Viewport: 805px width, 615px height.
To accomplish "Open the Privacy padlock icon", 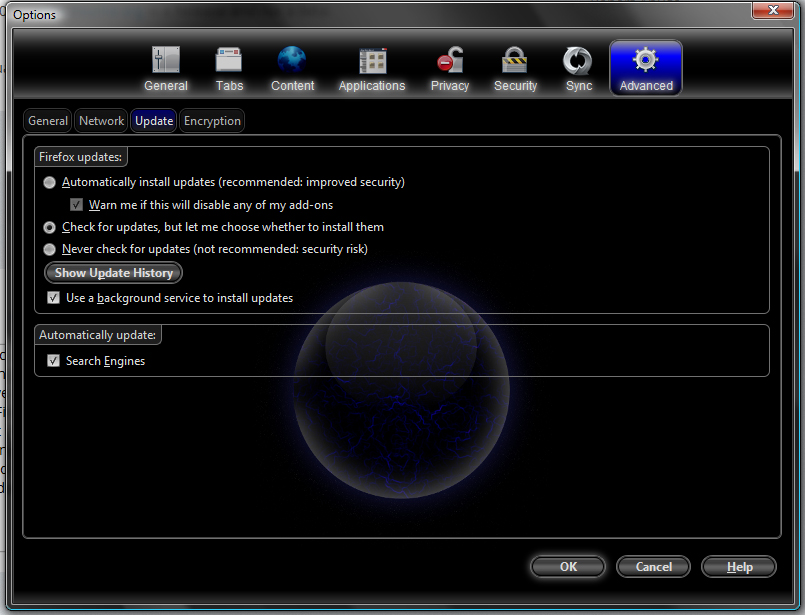I will pyautogui.click(x=449, y=62).
